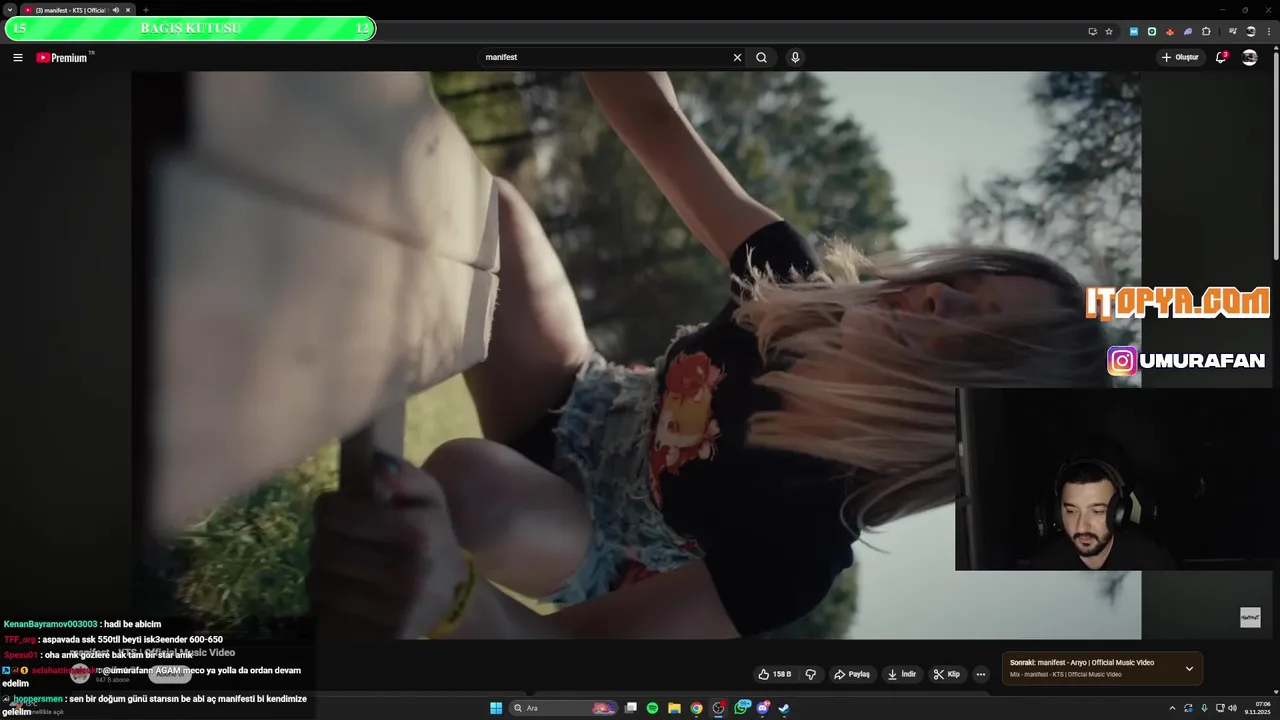The height and width of the screenshot is (720, 1280).
Task: Open the teal circle browser extension
Action: (x=1152, y=31)
